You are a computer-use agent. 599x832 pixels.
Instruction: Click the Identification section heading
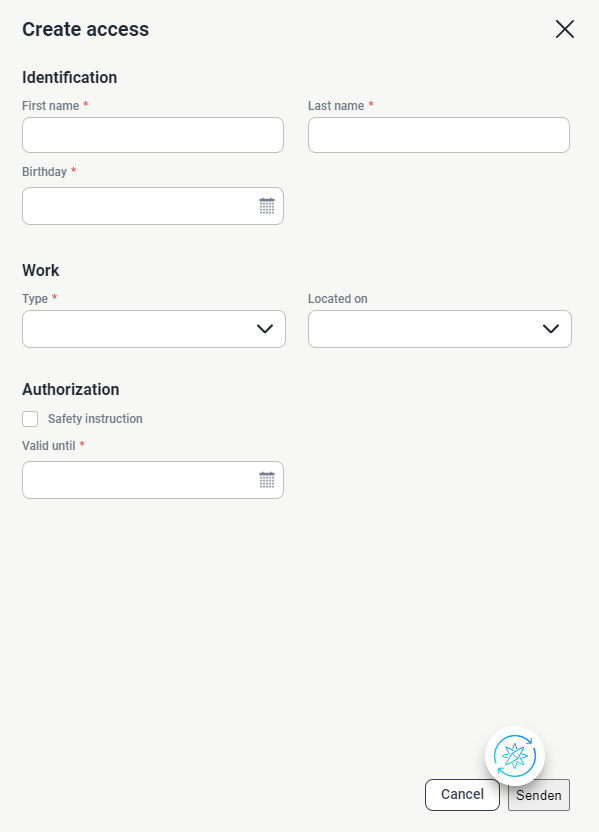coord(69,77)
